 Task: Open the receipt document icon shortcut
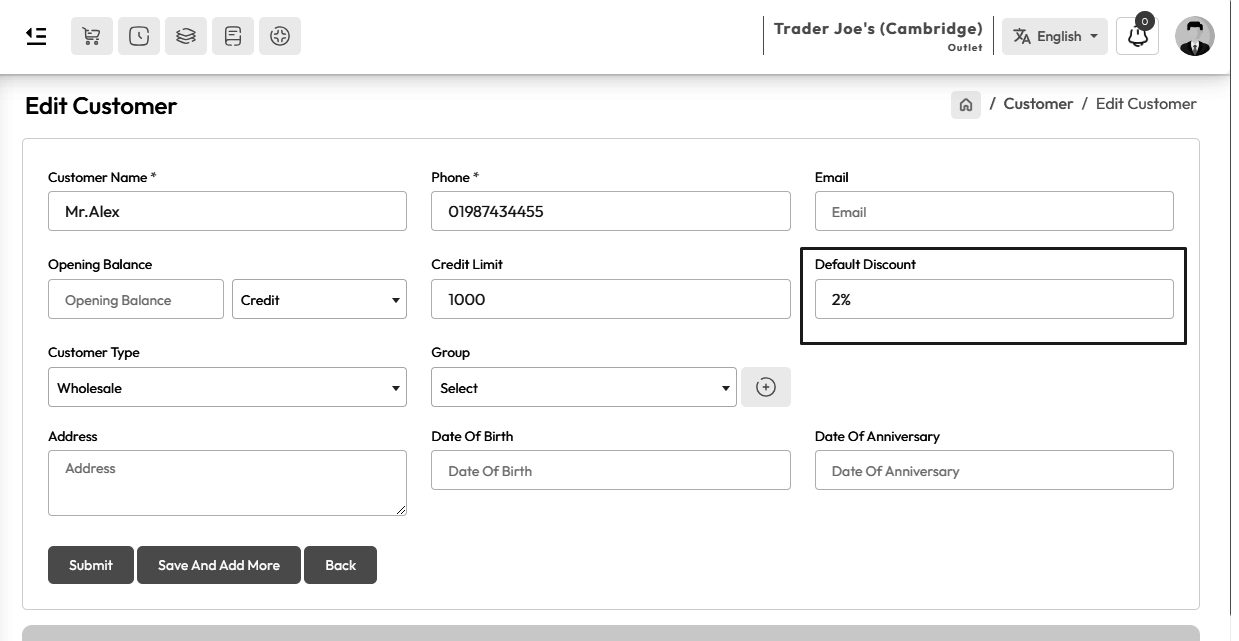(233, 36)
